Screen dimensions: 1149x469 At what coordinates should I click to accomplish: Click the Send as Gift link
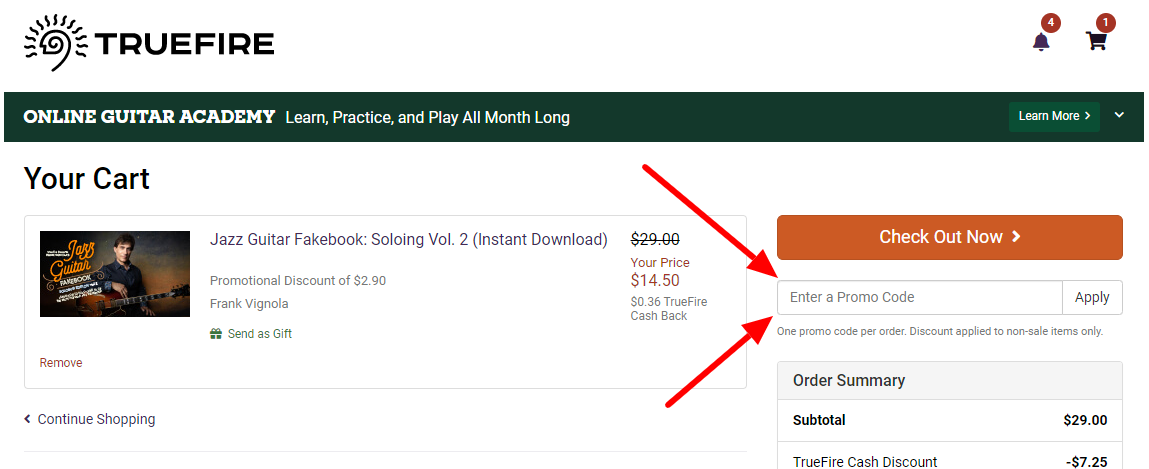259,334
